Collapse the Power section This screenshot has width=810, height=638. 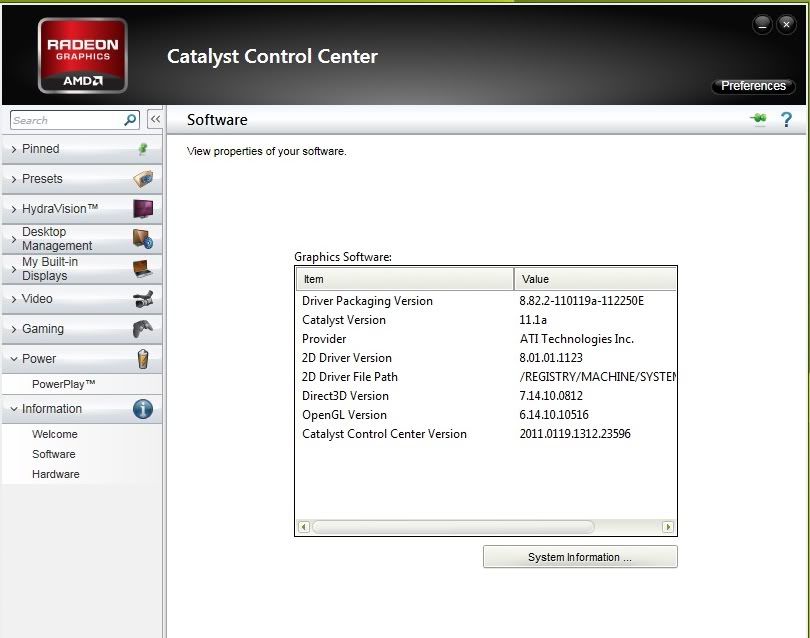pos(82,359)
